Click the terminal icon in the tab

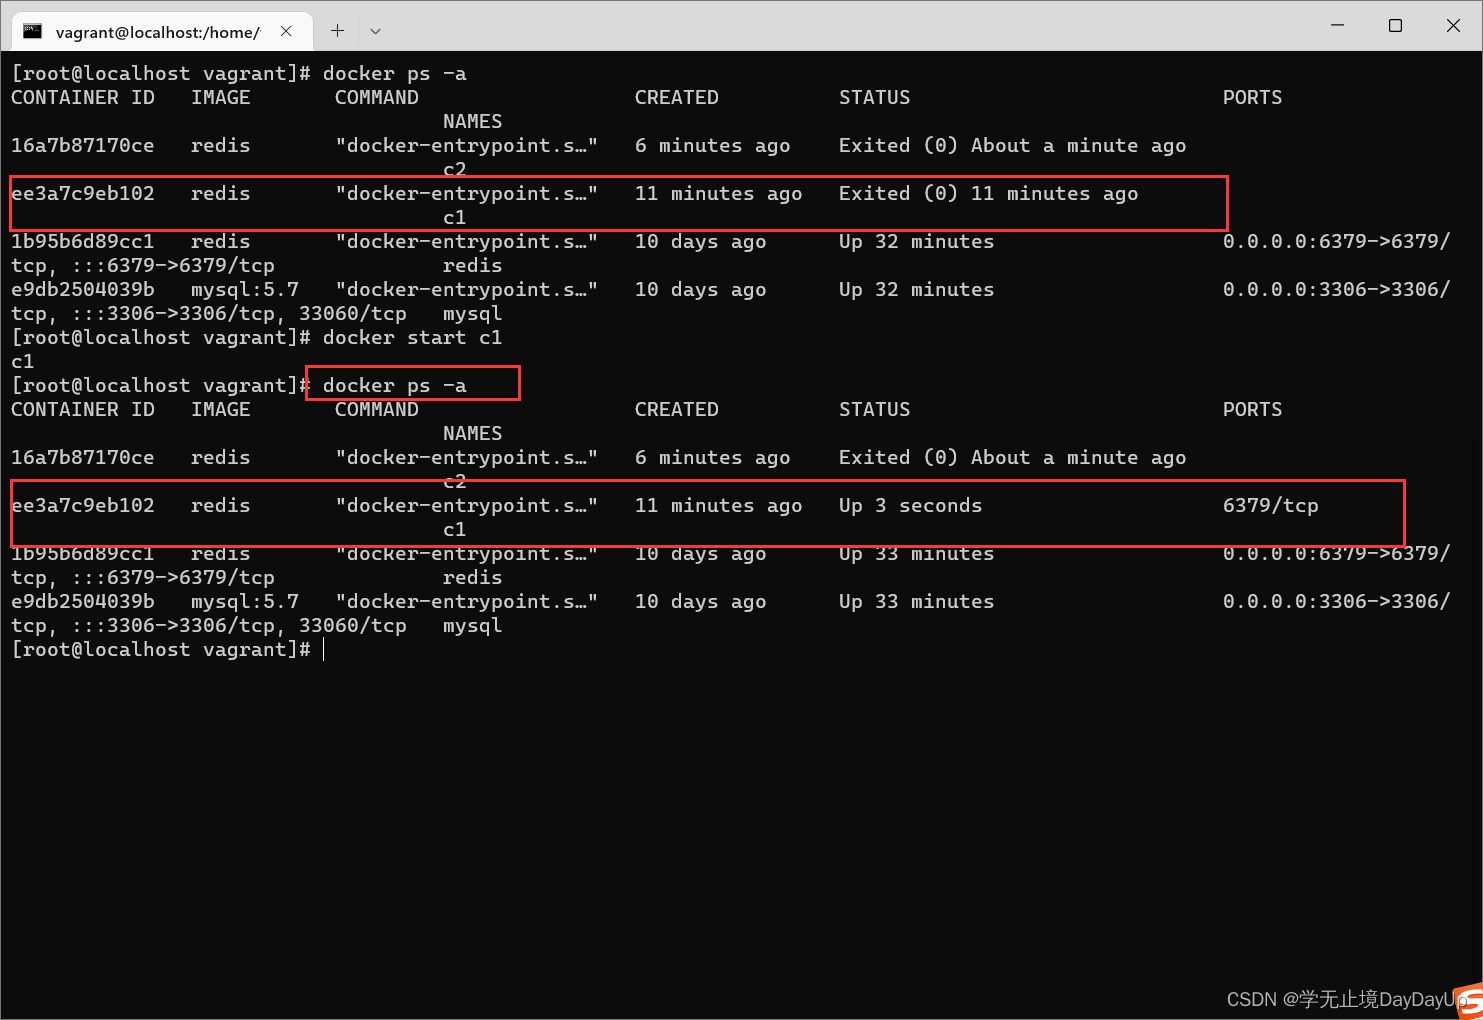(33, 31)
